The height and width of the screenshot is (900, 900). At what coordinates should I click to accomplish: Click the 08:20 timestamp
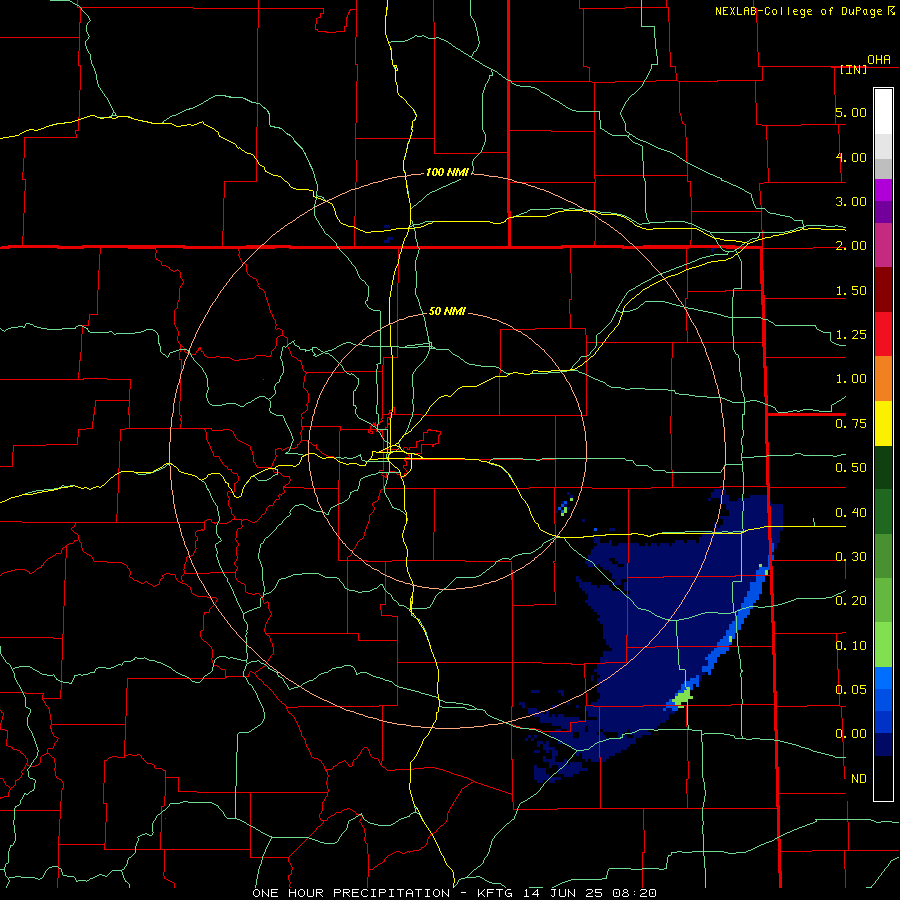(634, 893)
